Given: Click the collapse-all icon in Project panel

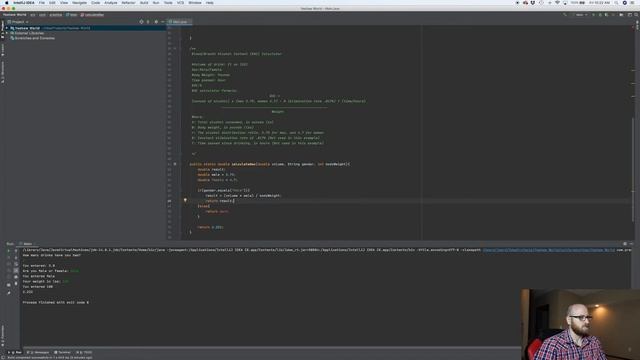Looking at the screenshot, I should point(148,22).
